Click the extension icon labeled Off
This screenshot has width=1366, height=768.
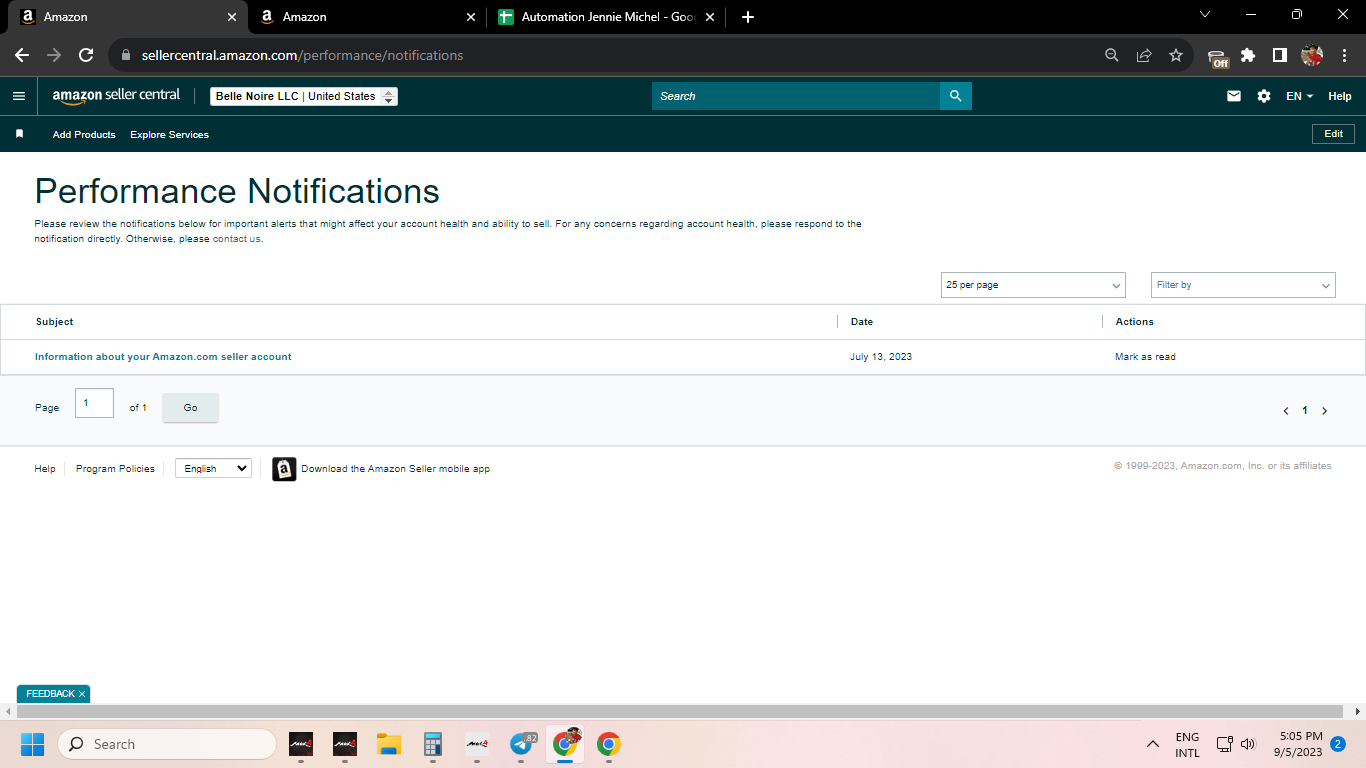tap(1218, 57)
